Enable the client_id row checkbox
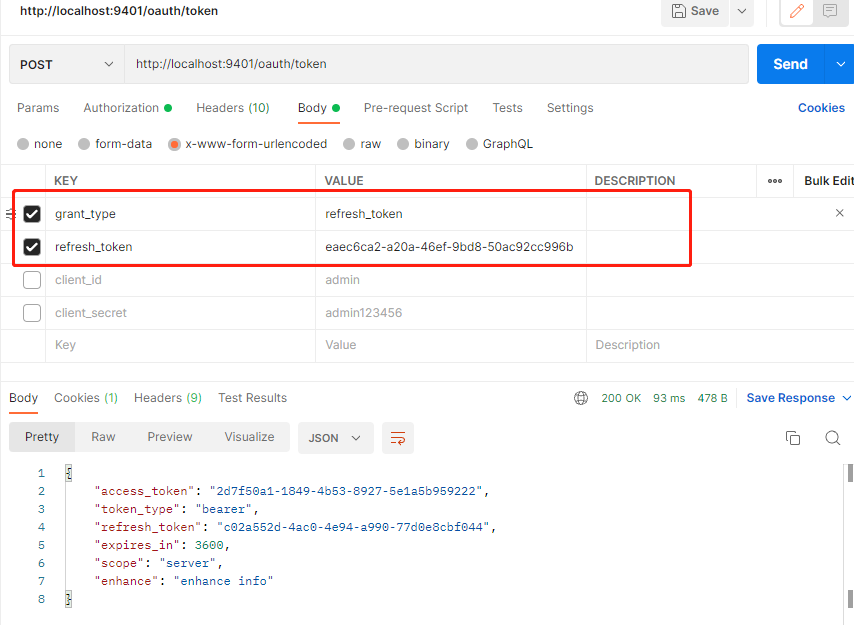This screenshot has height=625, width=854. pyautogui.click(x=32, y=280)
